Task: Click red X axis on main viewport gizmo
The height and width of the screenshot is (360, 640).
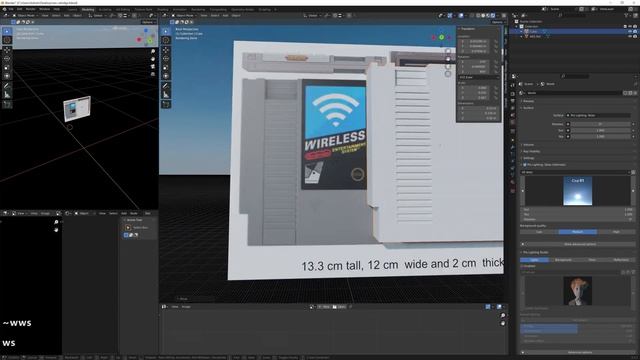Action: coord(433,38)
